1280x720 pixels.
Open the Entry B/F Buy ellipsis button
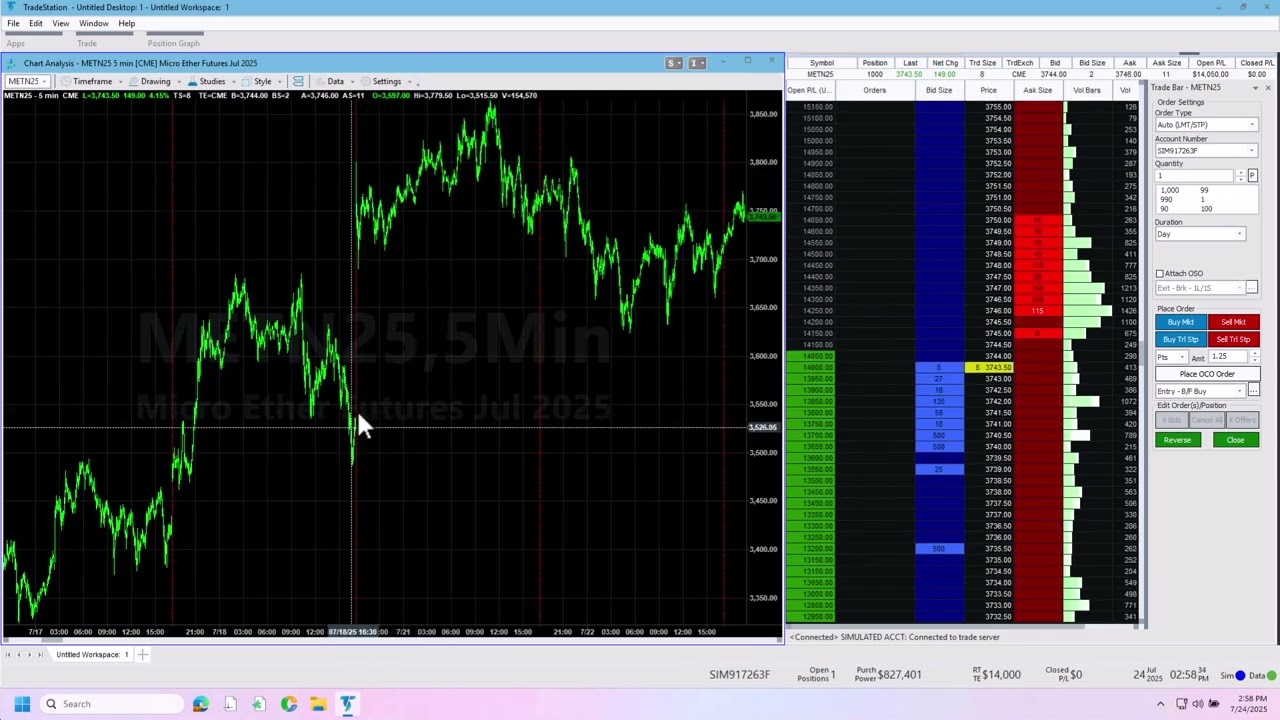[1253, 391]
